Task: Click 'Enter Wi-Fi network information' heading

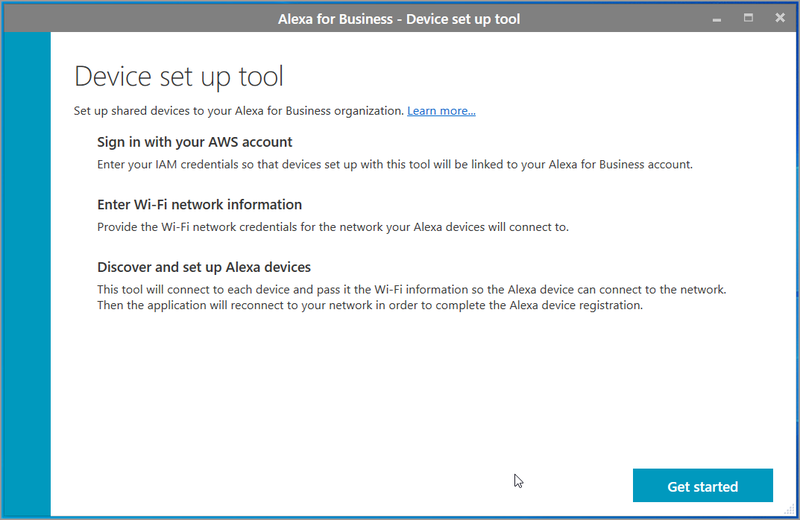Action: point(199,205)
